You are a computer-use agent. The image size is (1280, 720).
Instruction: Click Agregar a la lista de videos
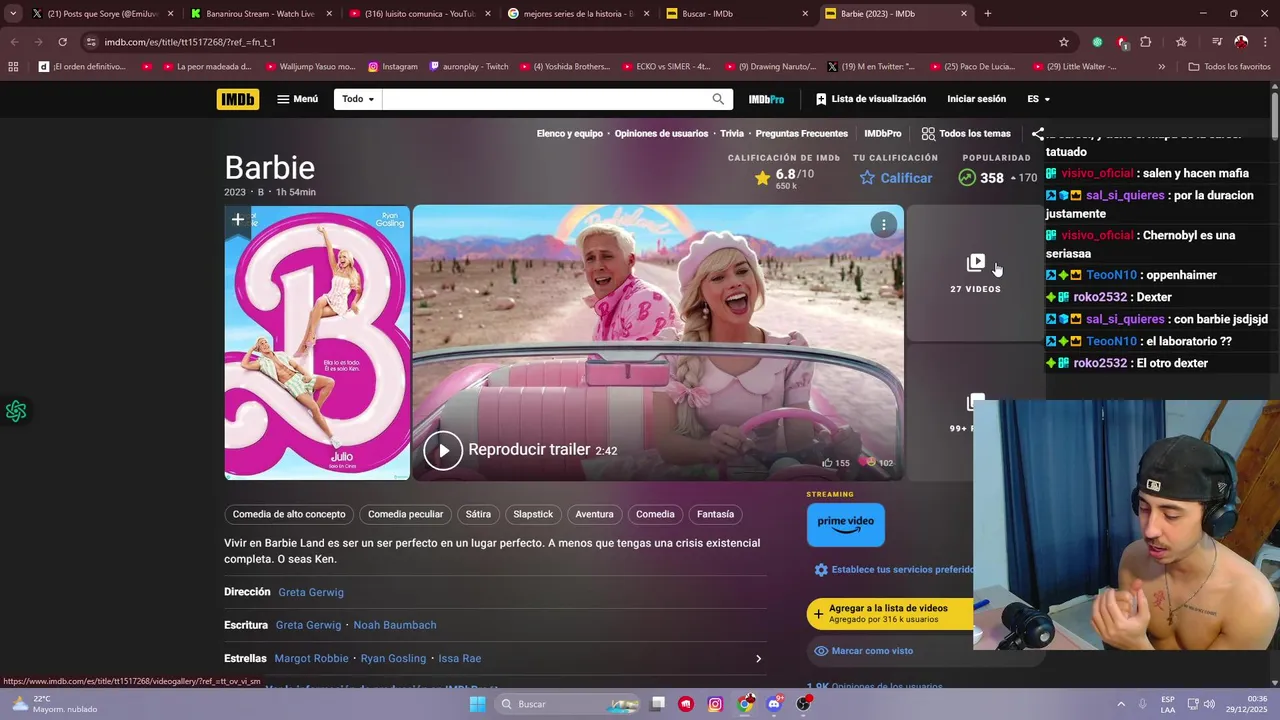click(x=890, y=613)
